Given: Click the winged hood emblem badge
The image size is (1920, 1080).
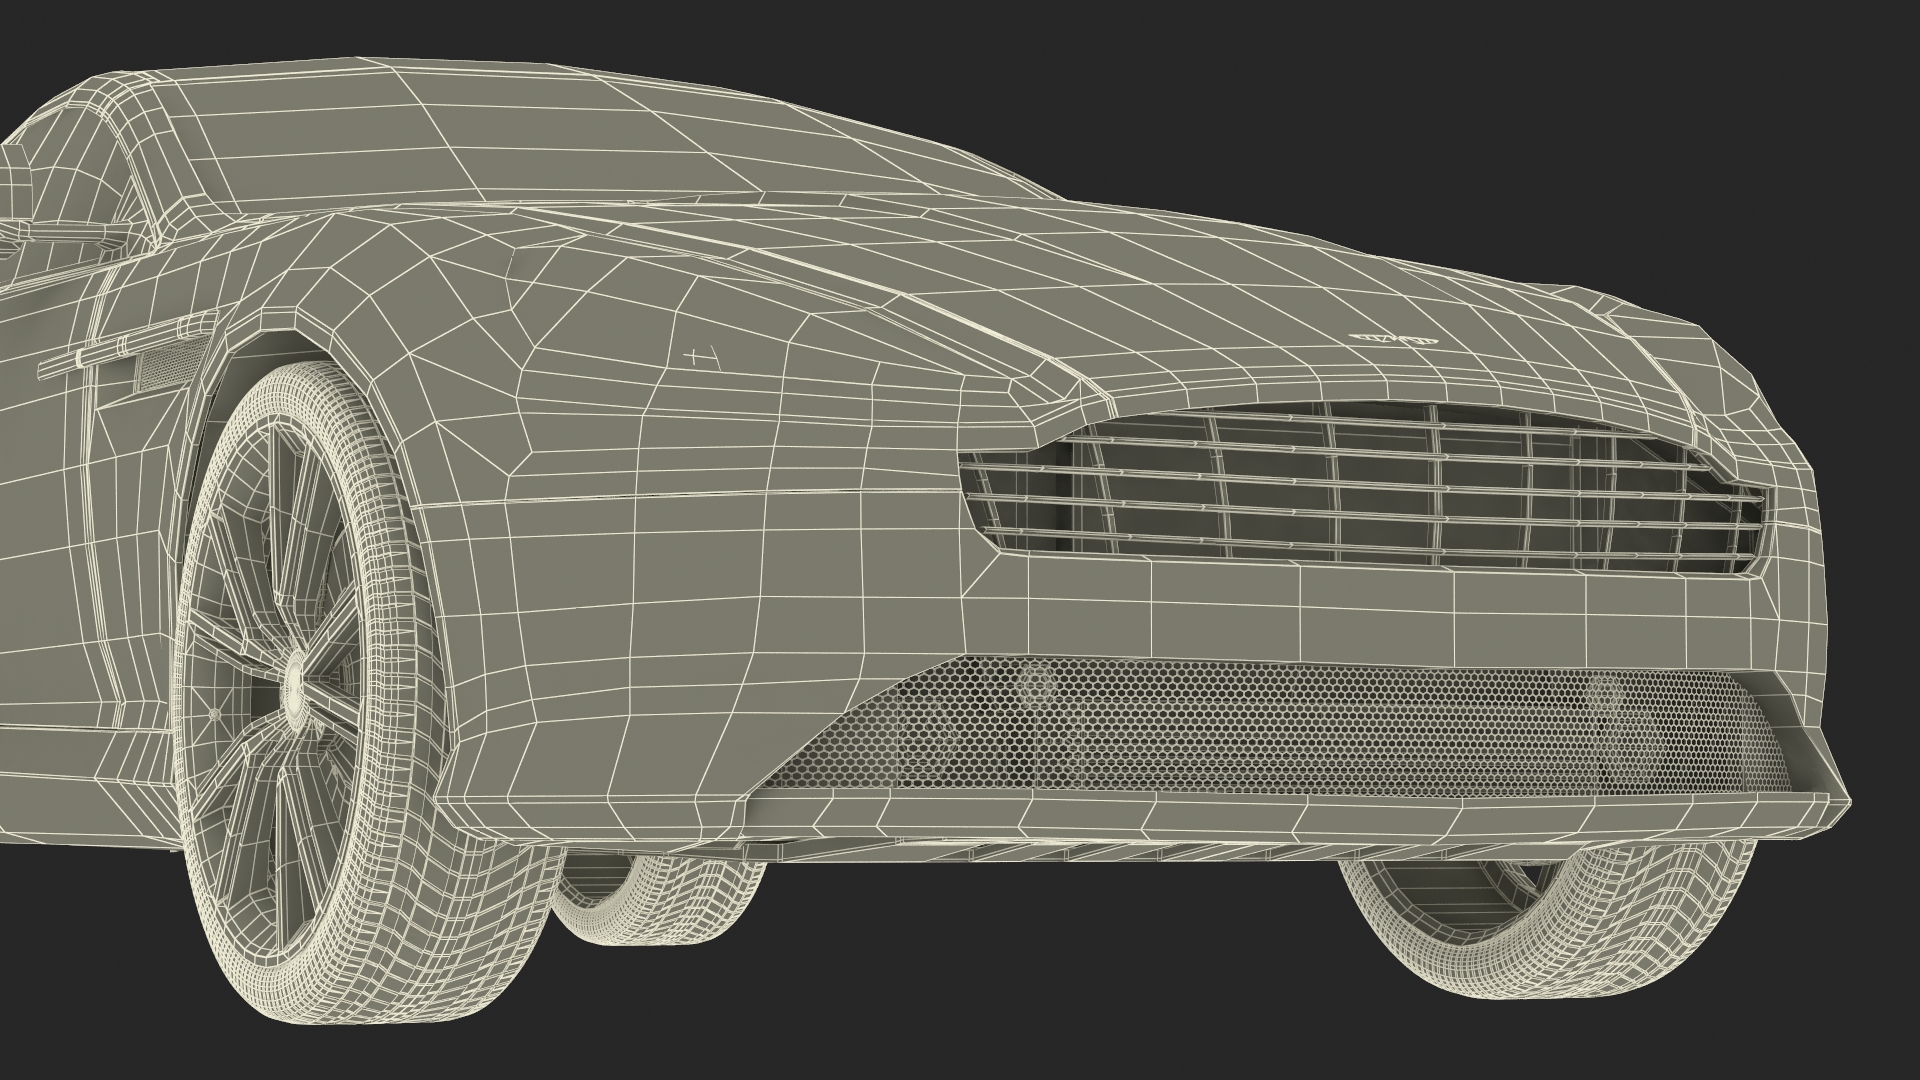Looking at the screenshot, I should (x=1393, y=339).
